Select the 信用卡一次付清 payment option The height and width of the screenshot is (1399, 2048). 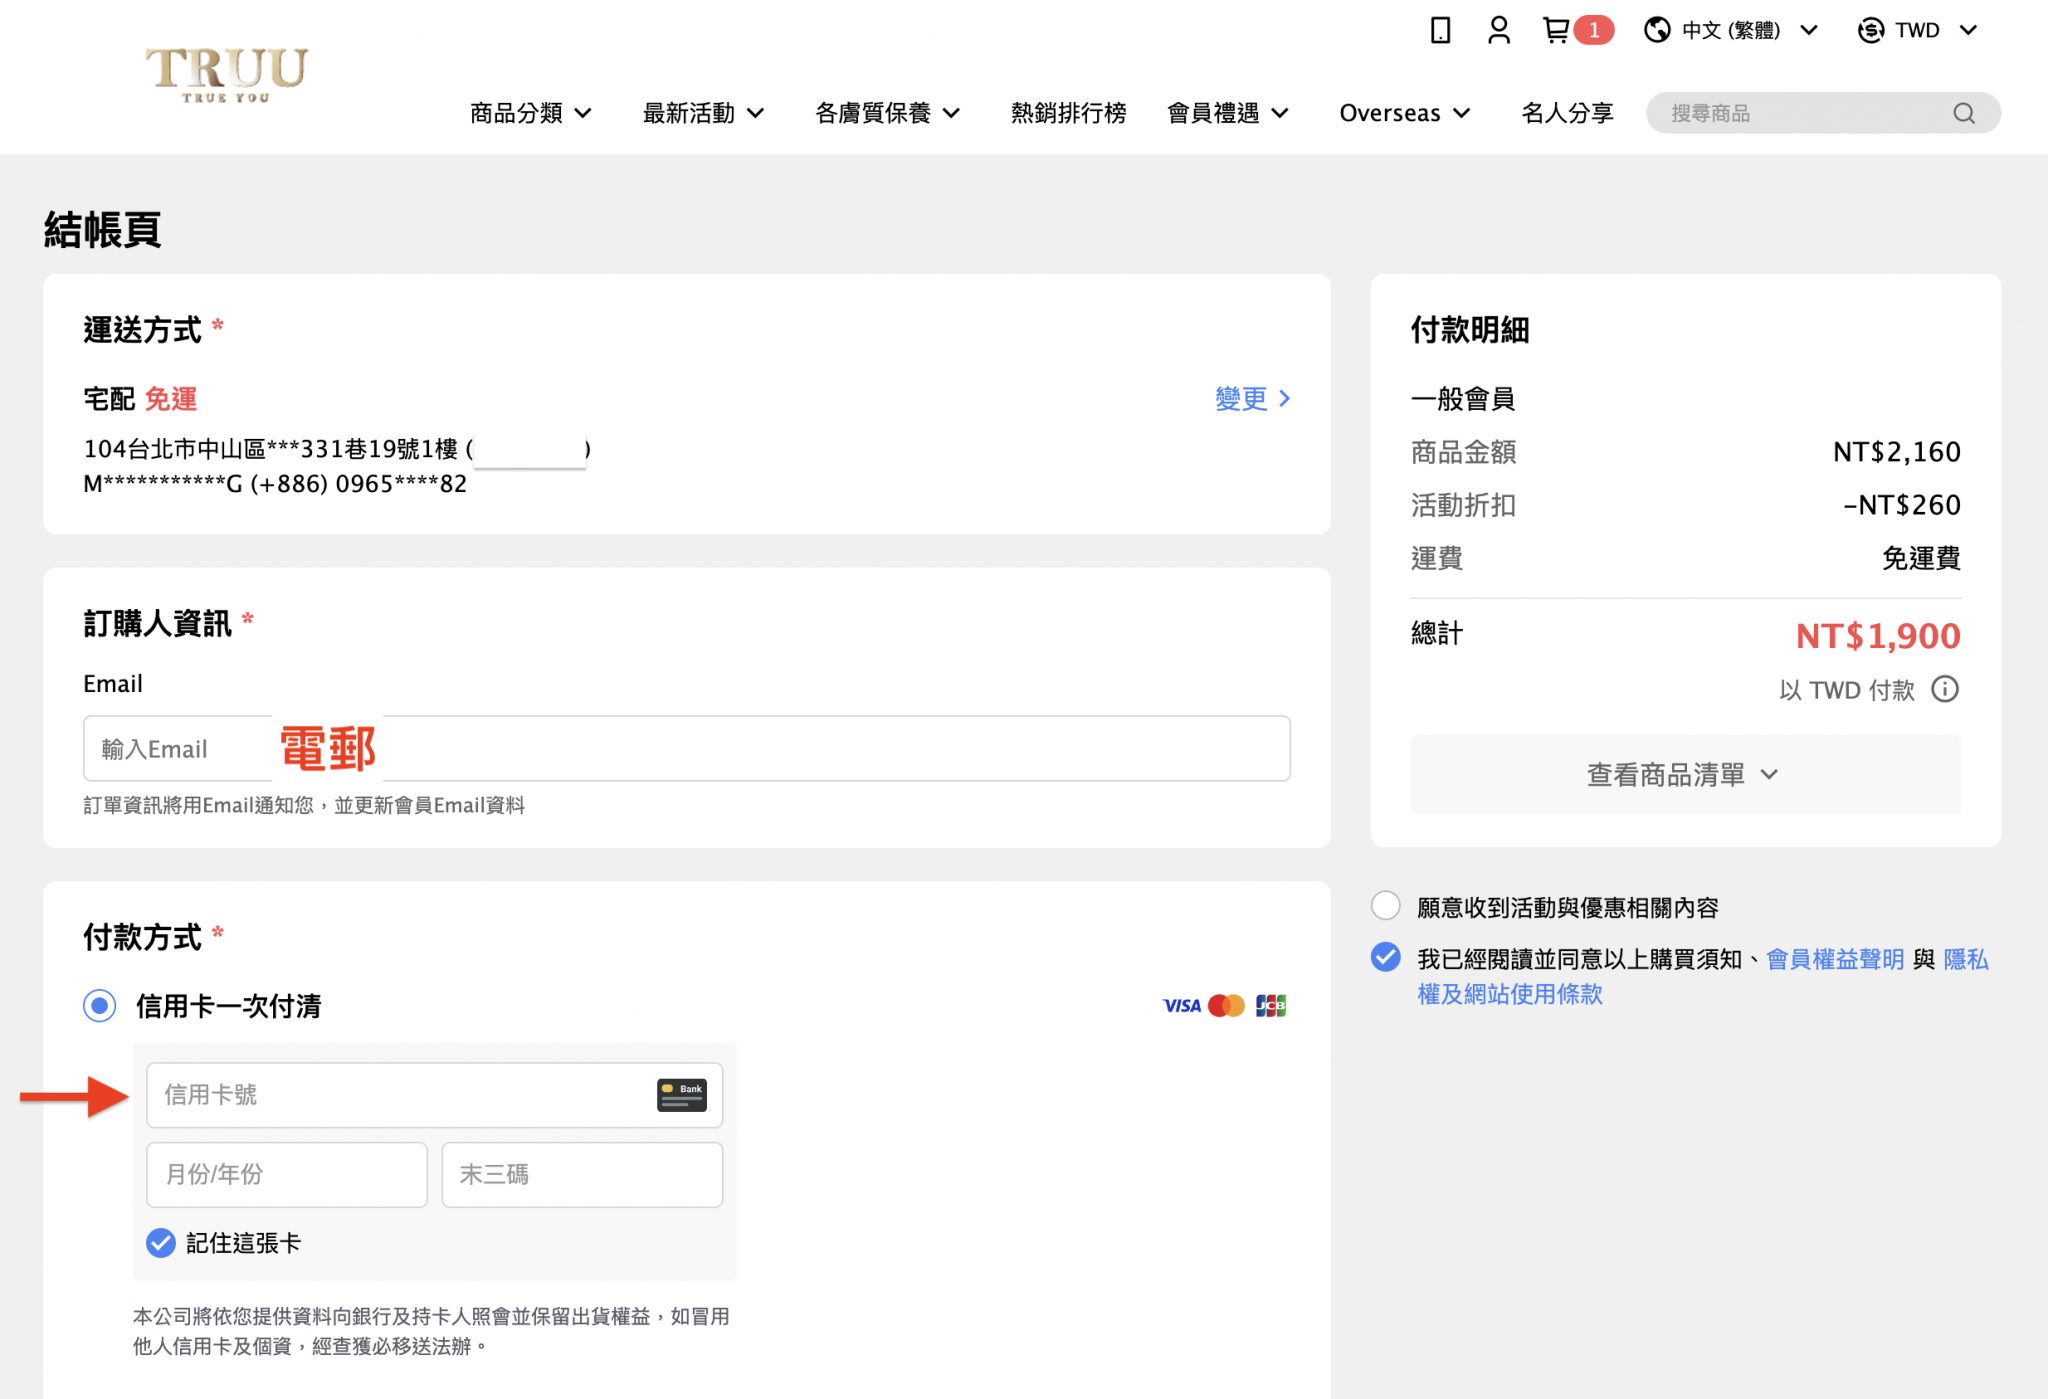[99, 1006]
